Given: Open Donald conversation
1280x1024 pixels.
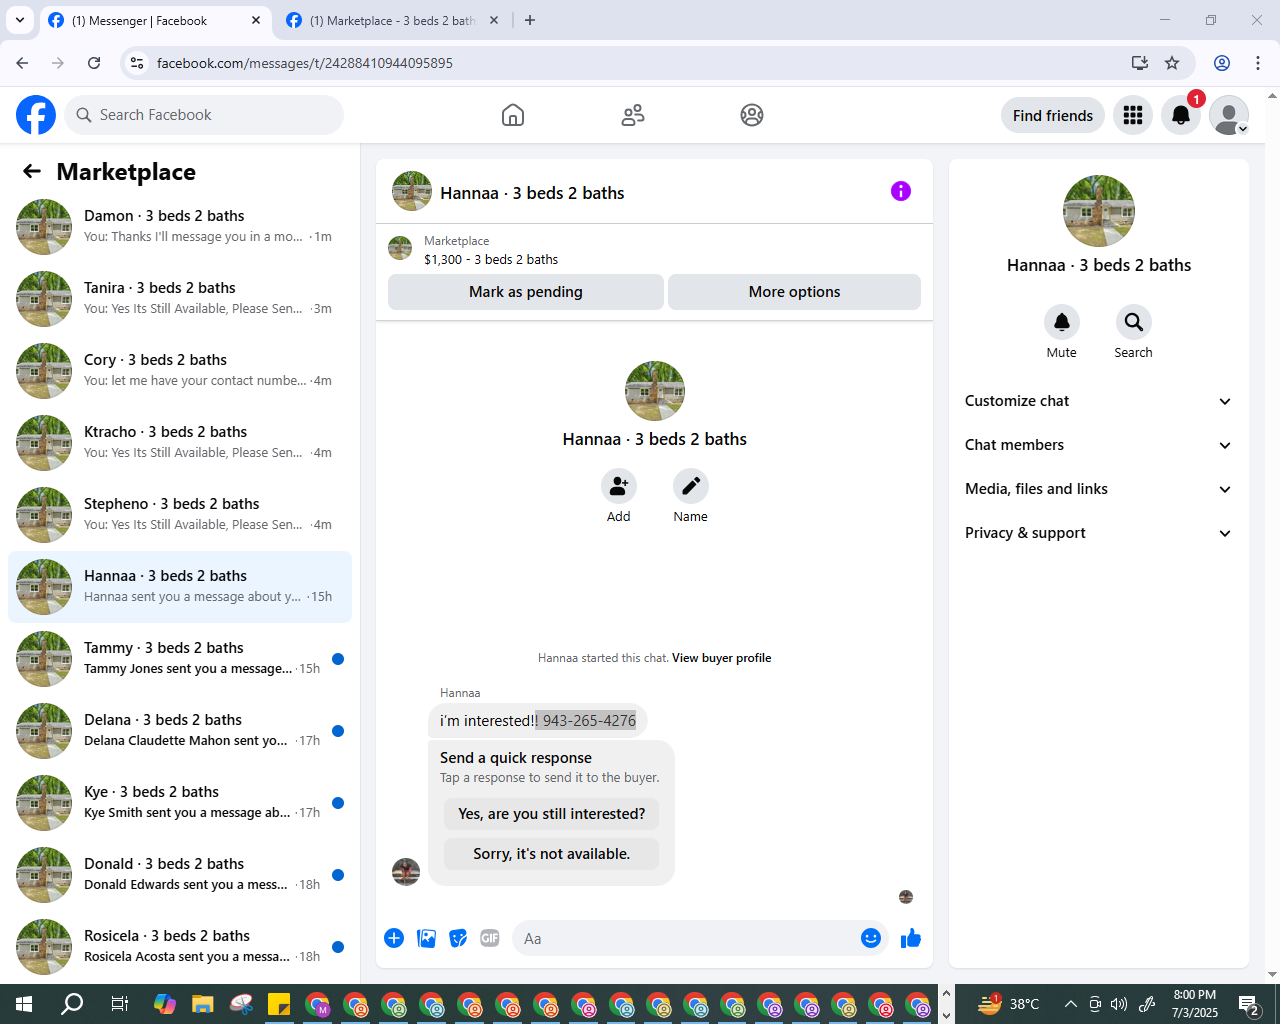Looking at the screenshot, I should [180, 875].
